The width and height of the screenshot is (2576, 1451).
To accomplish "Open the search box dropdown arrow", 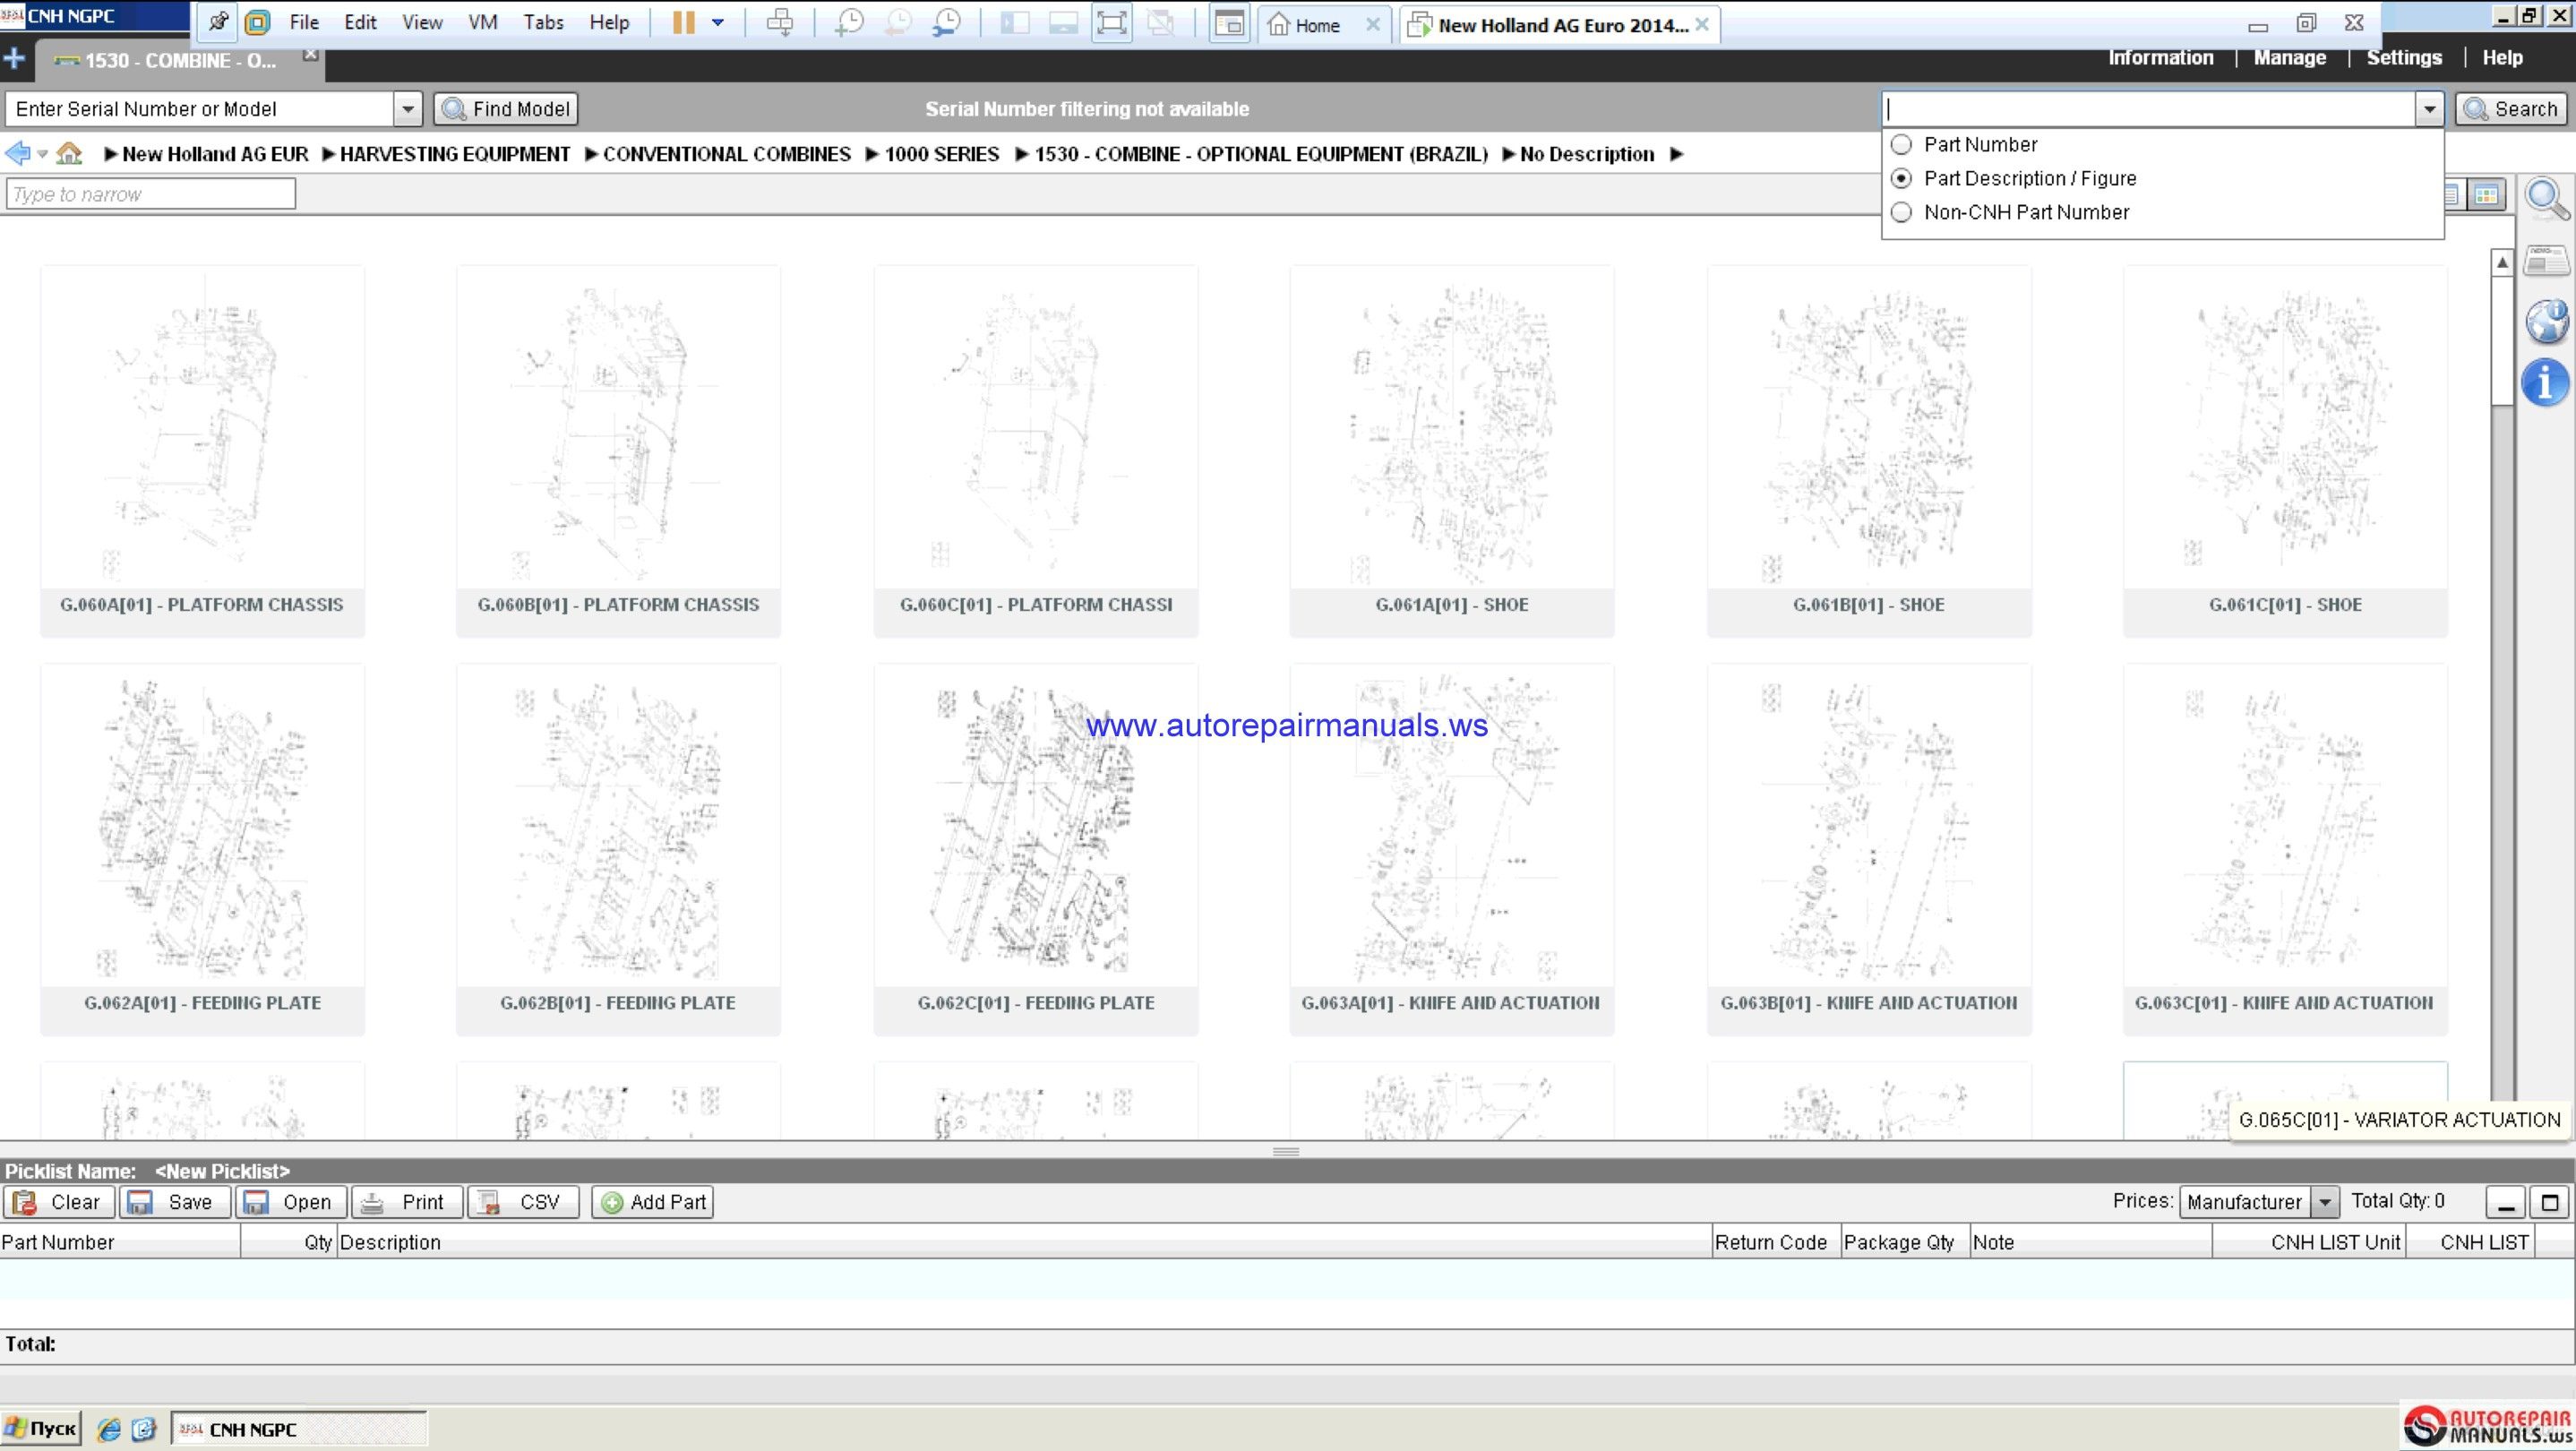I will (x=2430, y=109).
